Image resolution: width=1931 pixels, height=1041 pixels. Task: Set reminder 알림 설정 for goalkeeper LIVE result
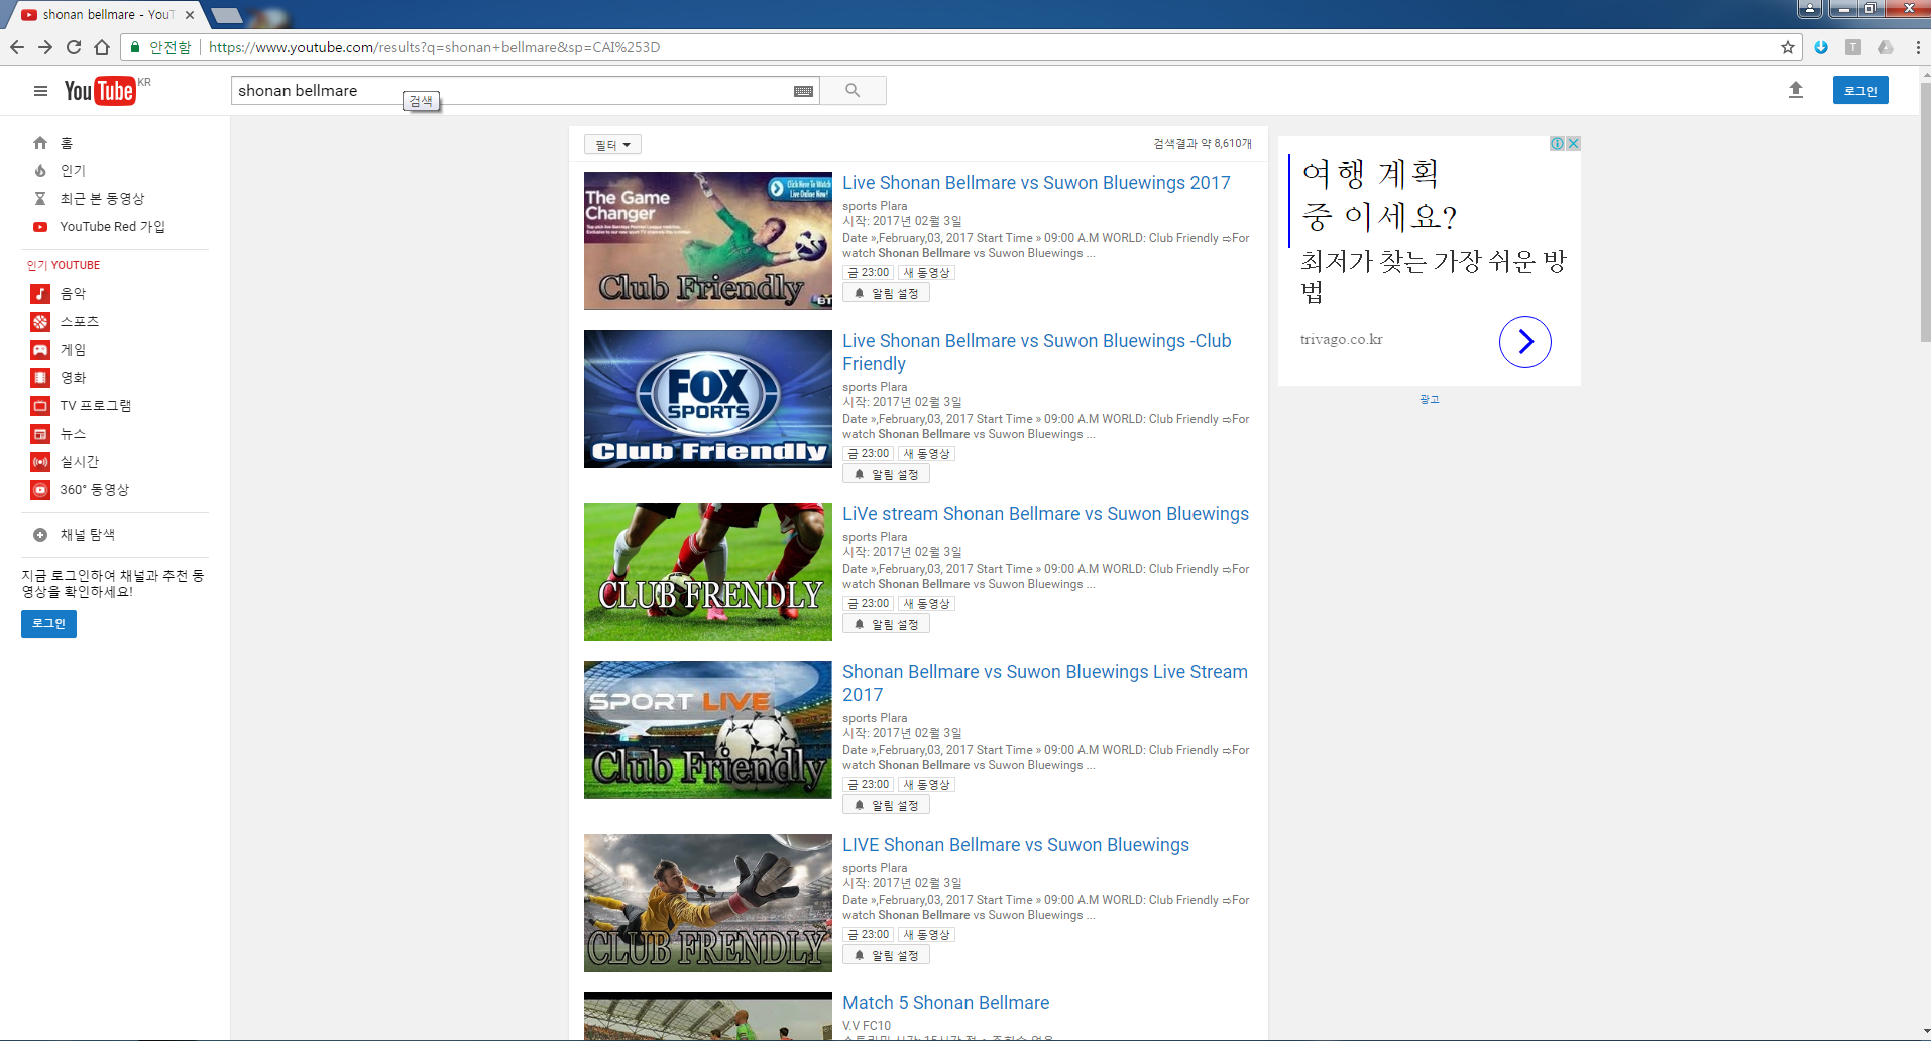click(886, 955)
